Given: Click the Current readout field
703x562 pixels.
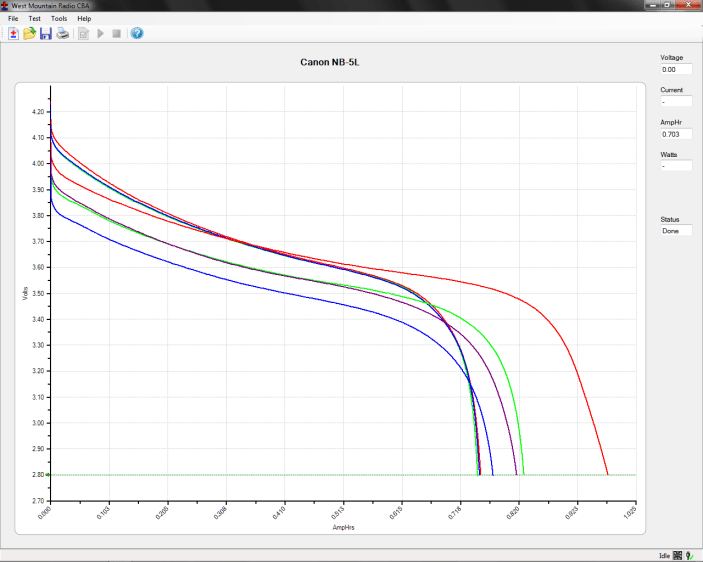Looking at the screenshot, I should pos(675,102).
